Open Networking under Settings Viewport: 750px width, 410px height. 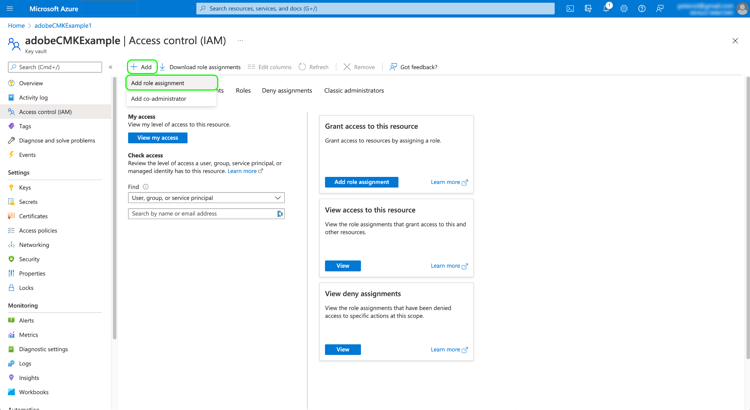34,245
